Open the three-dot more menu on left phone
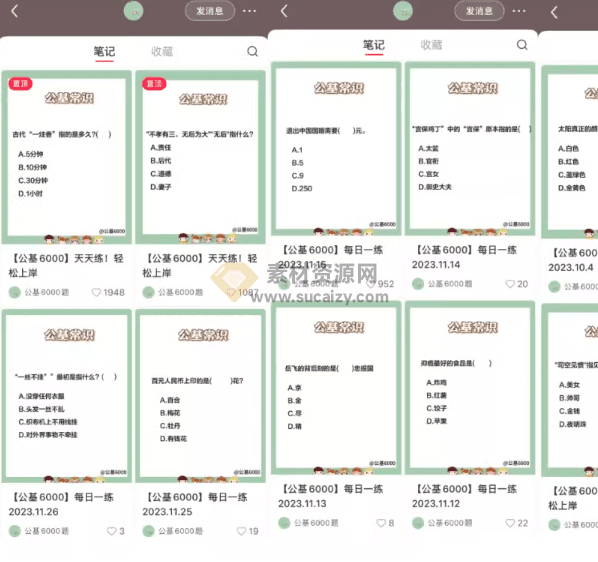598x562 pixels. pyautogui.click(x=249, y=11)
